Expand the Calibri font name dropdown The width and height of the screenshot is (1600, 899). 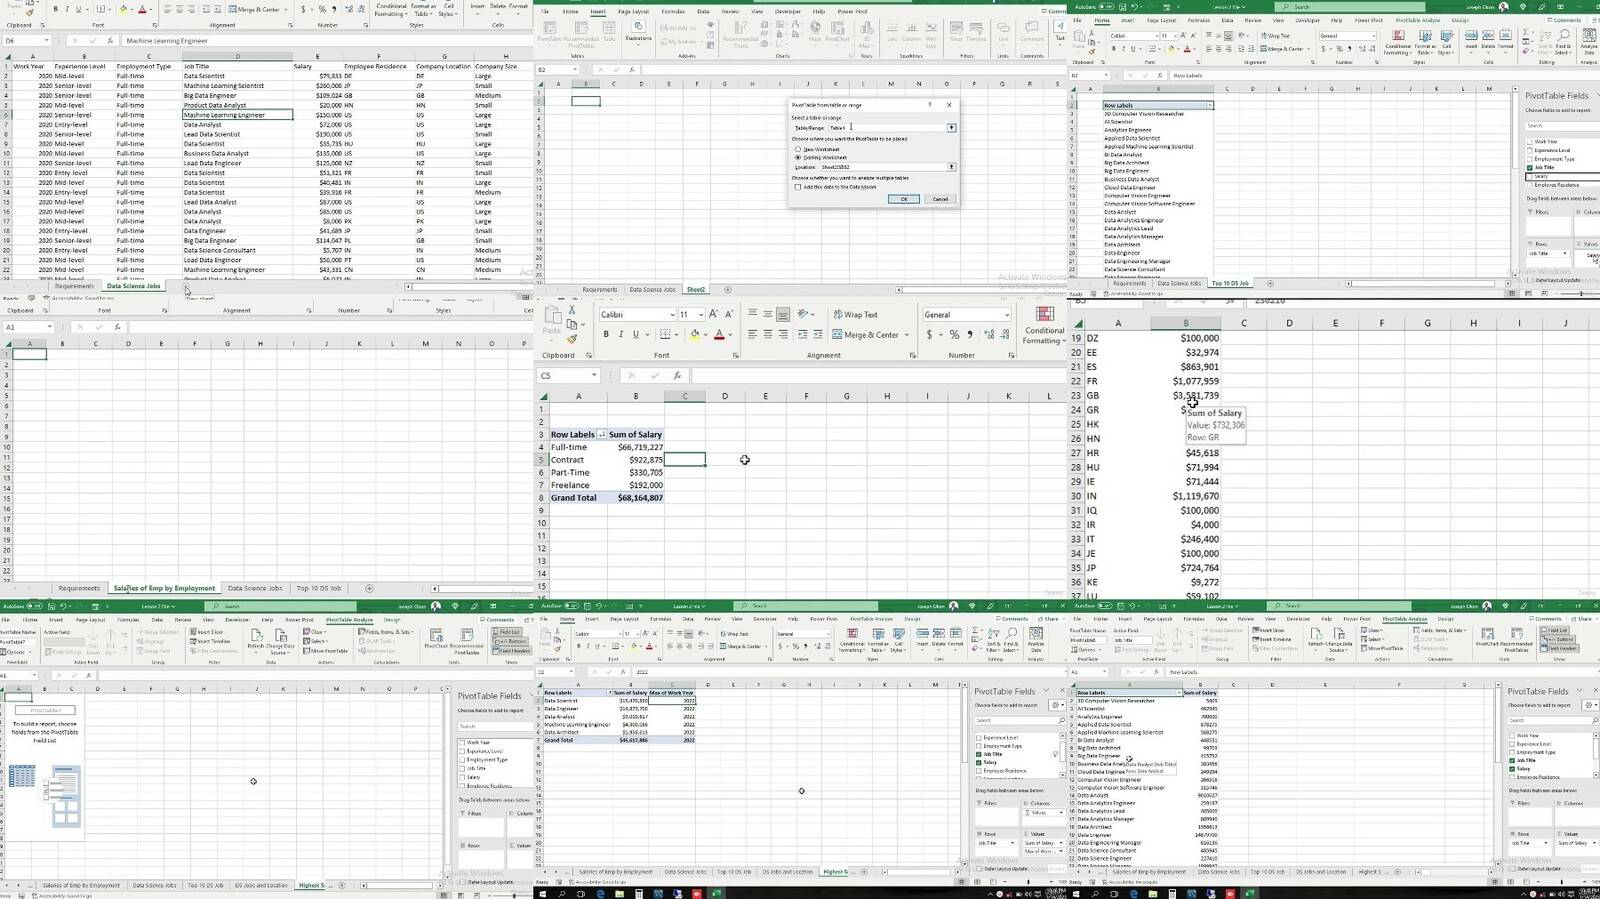671,315
